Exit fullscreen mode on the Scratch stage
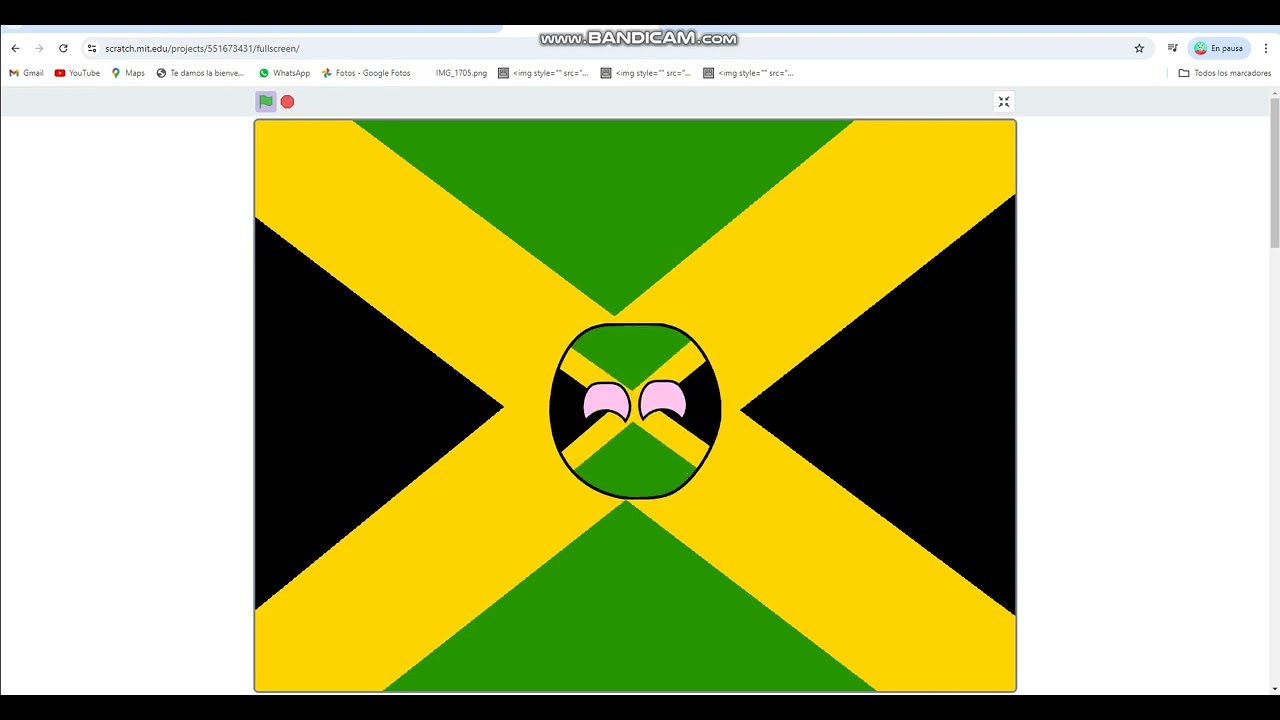The height and width of the screenshot is (720, 1280). 1004,101
